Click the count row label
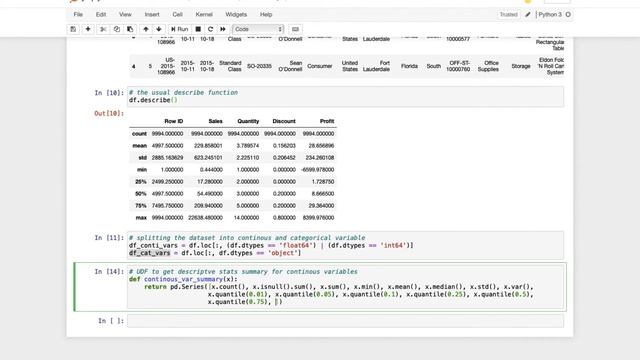This screenshot has height=360, width=640. [139, 134]
